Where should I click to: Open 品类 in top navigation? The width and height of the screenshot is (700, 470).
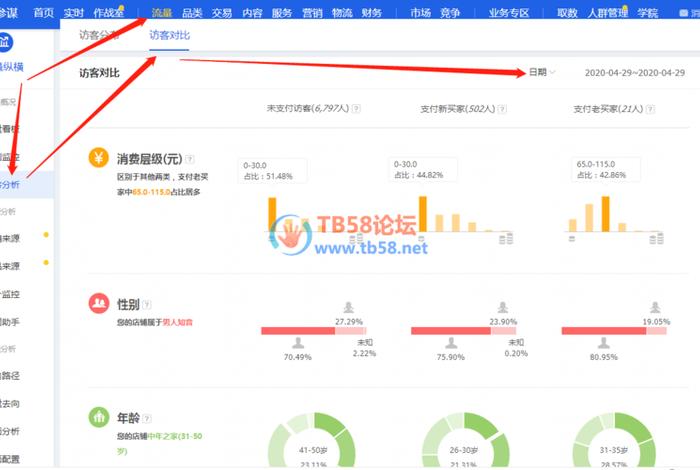pyautogui.click(x=192, y=12)
